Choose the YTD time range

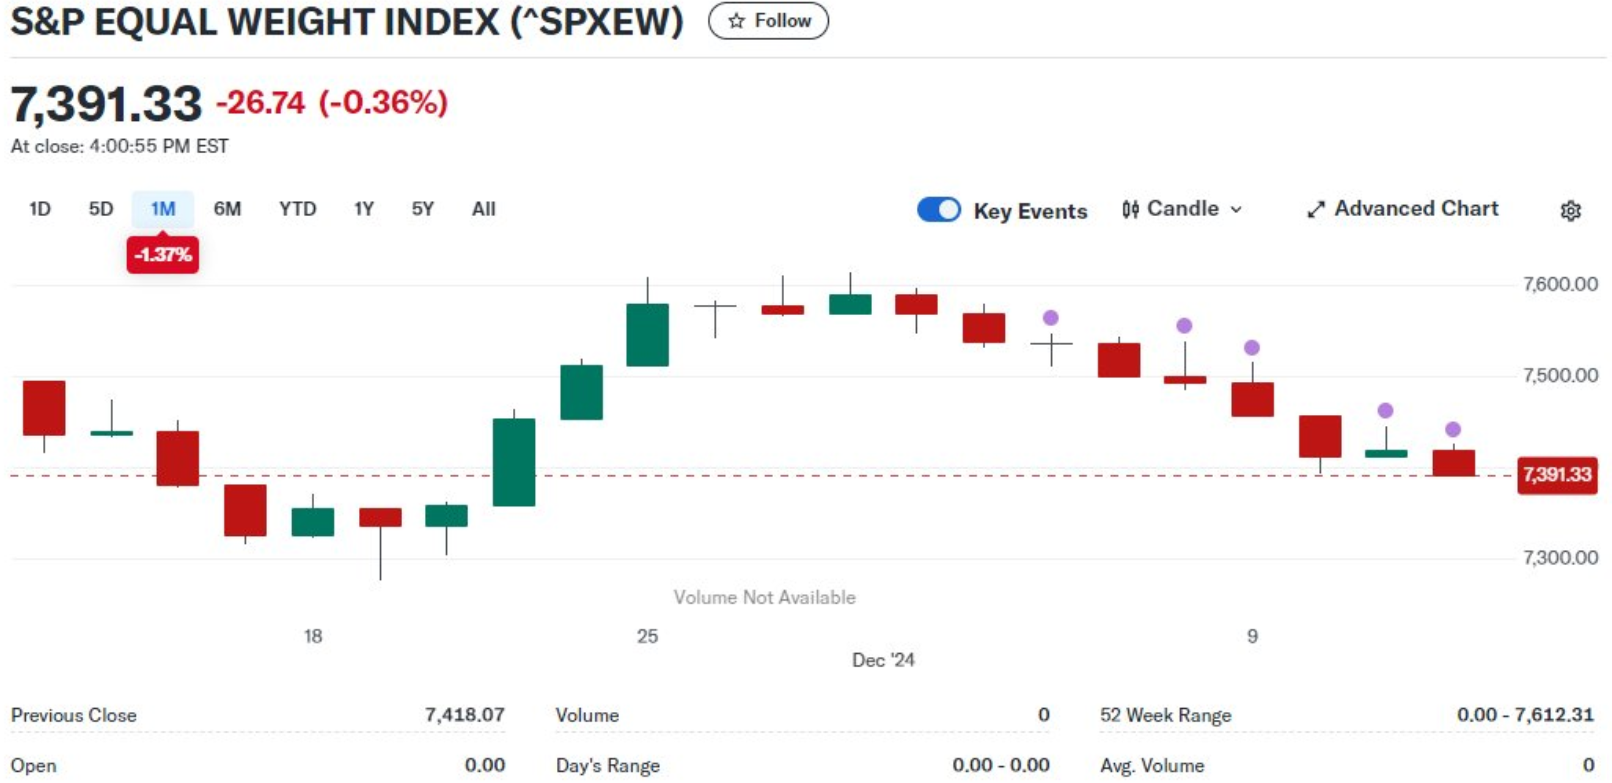[297, 209]
